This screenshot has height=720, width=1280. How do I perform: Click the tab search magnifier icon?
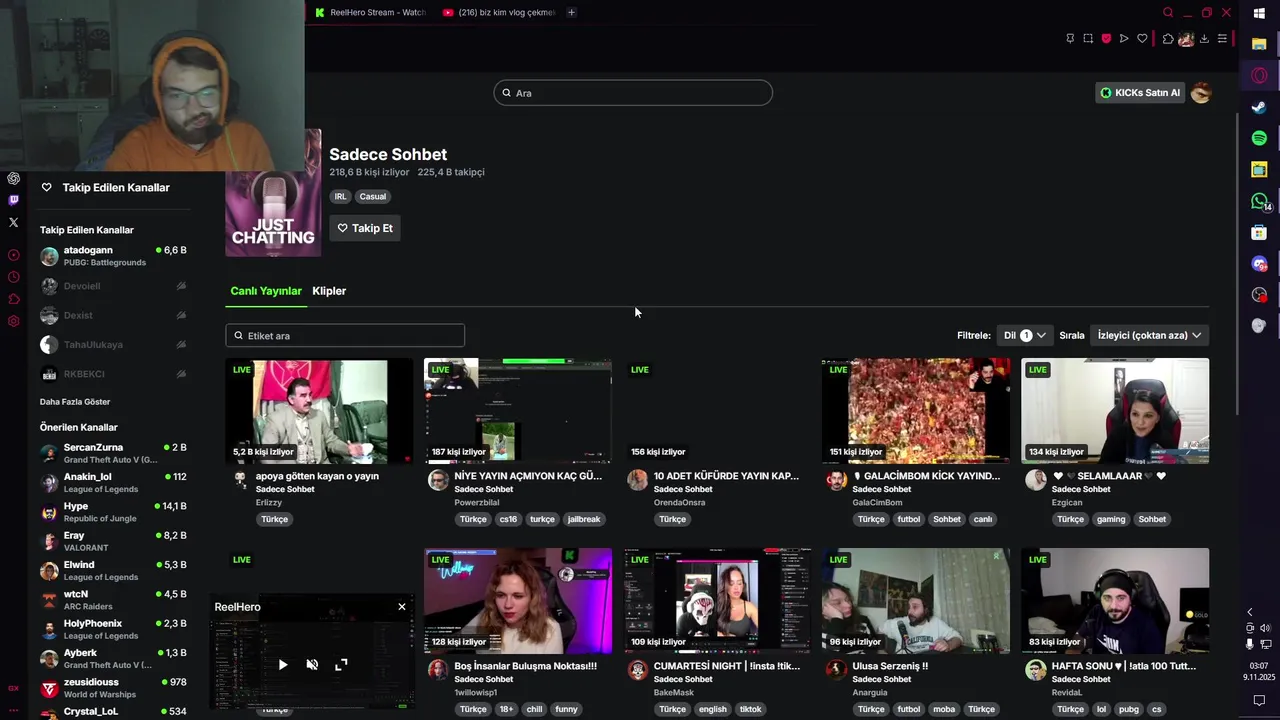tap(1168, 12)
